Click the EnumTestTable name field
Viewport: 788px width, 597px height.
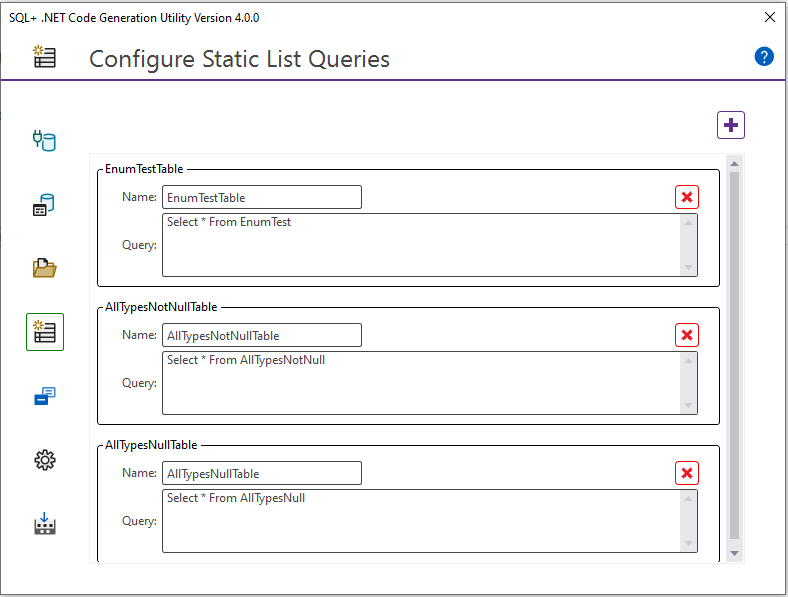click(x=261, y=197)
